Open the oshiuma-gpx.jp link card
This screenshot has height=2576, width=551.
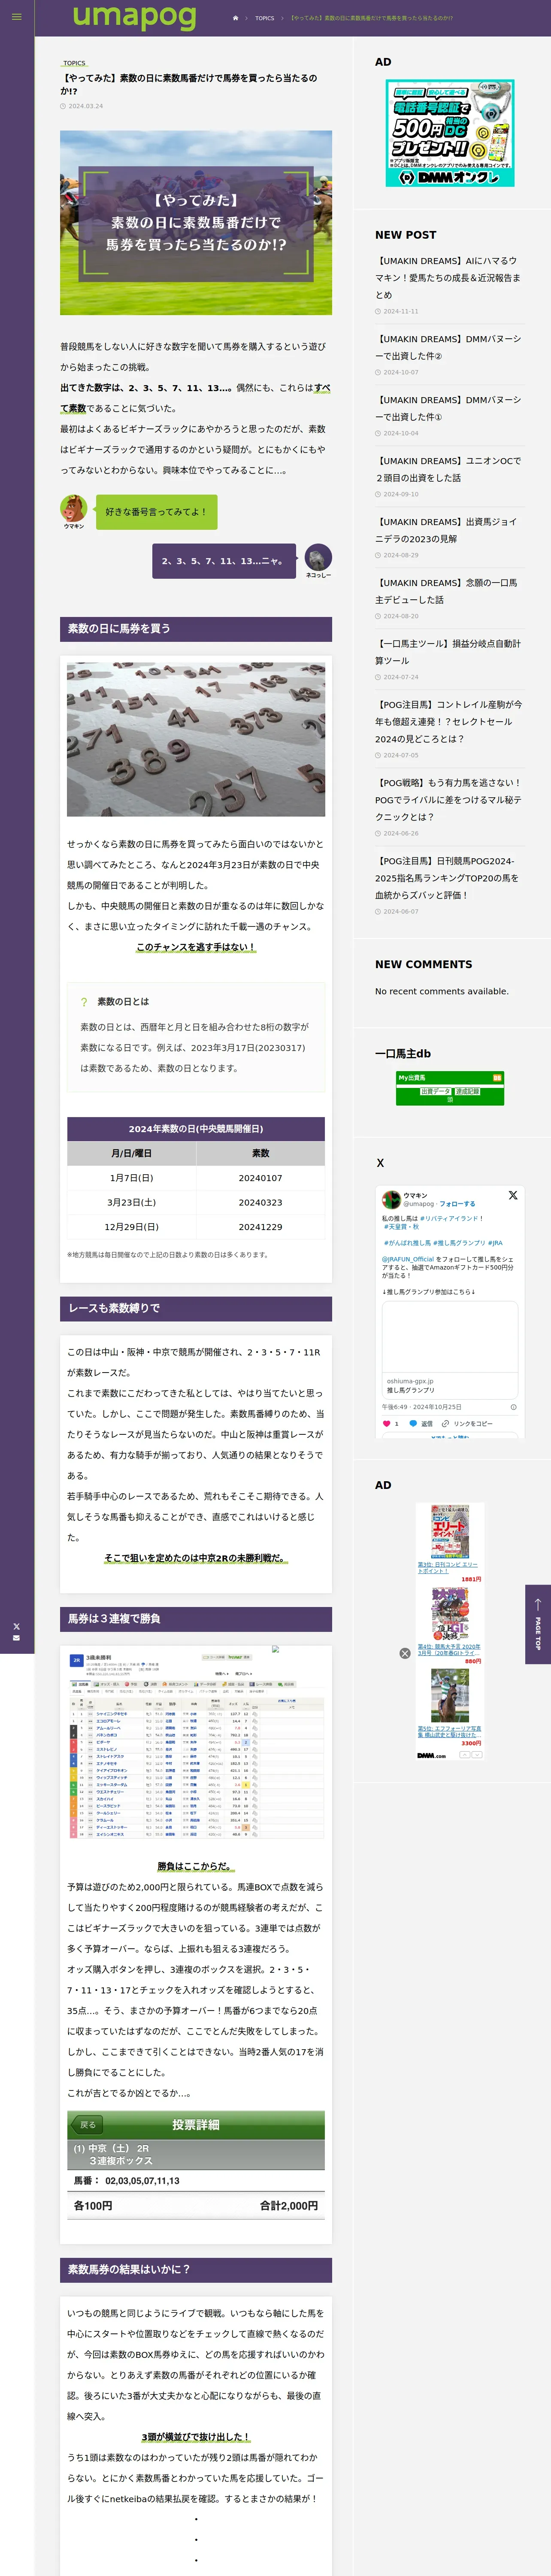click(x=450, y=1350)
